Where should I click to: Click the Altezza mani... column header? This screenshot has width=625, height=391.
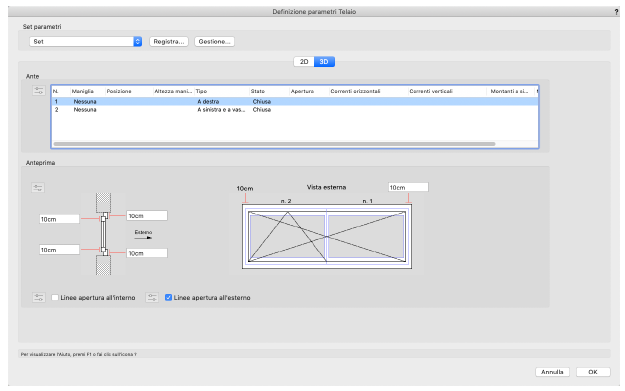coord(173,91)
